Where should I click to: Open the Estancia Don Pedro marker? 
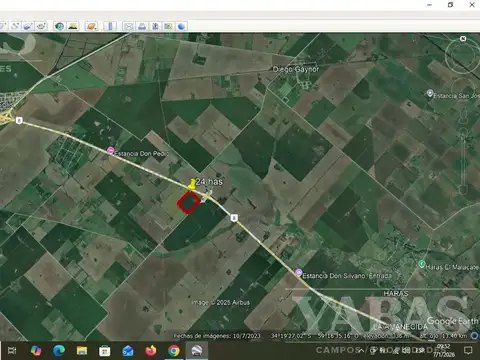(x=111, y=151)
